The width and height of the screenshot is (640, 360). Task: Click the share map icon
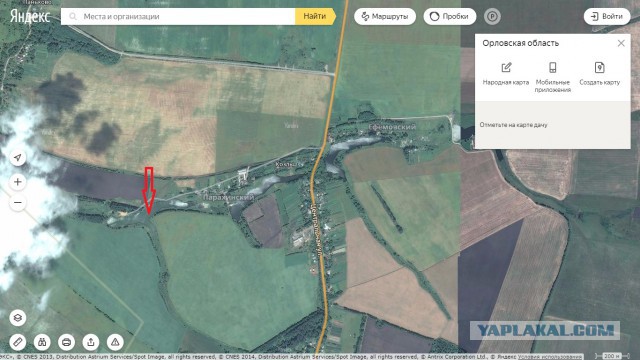(x=91, y=342)
